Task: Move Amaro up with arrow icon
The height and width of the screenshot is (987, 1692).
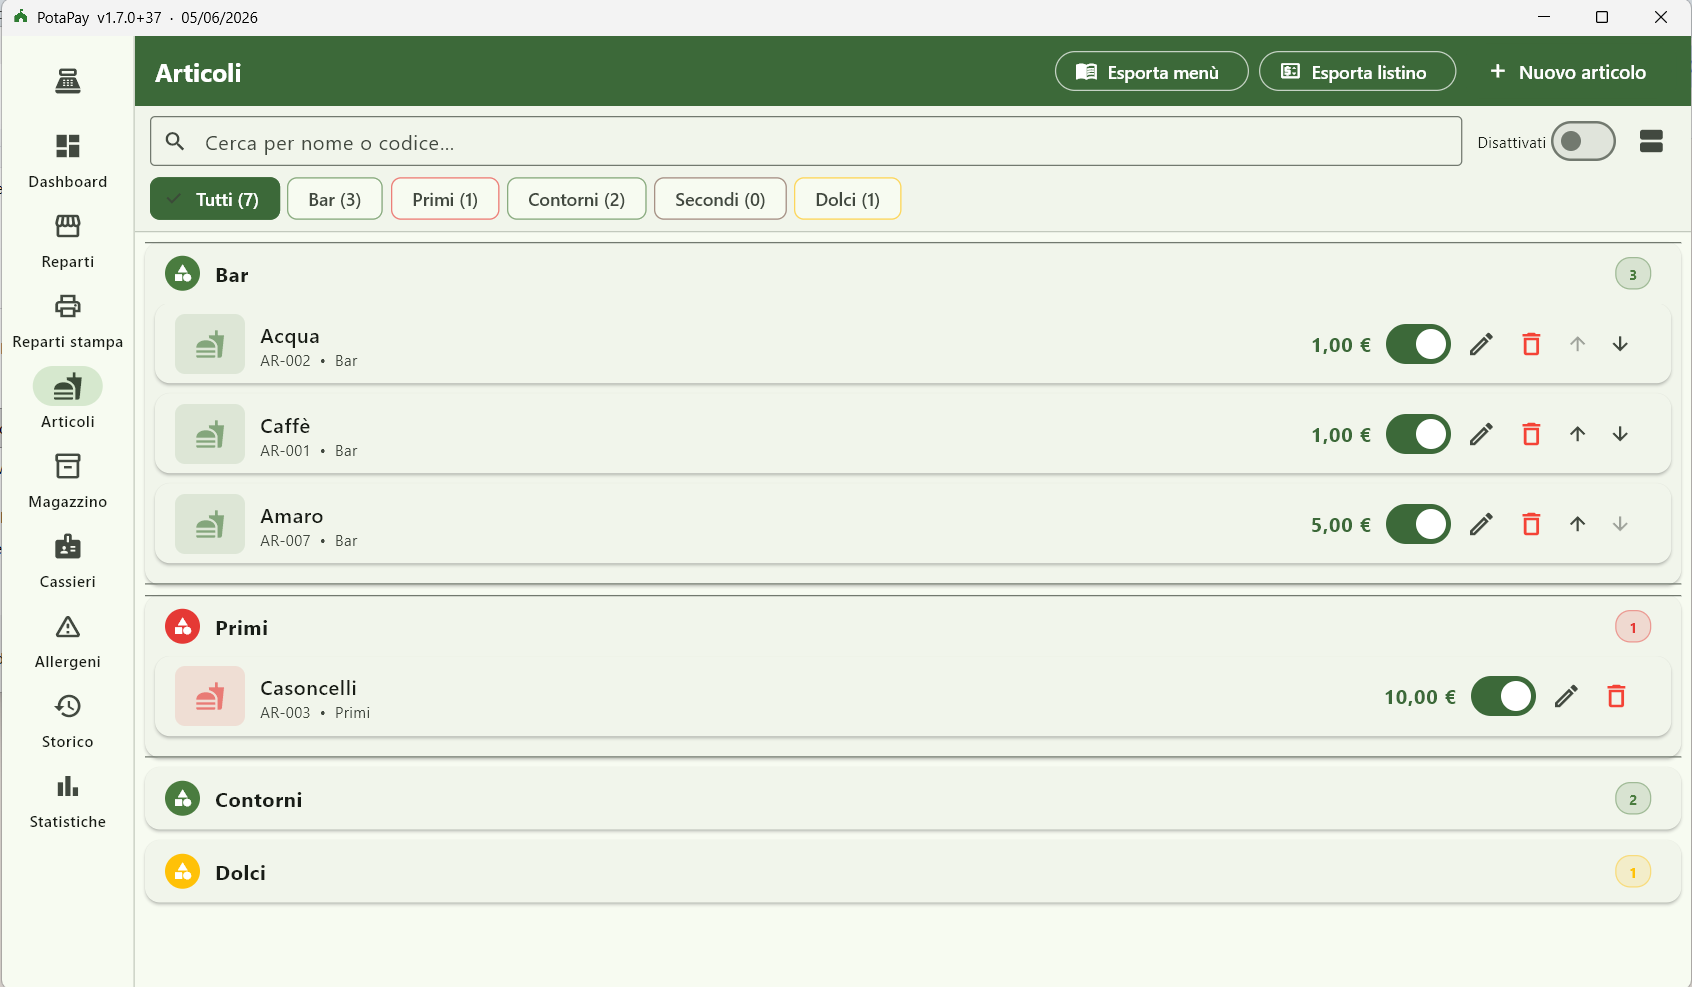Action: [x=1577, y=524]
